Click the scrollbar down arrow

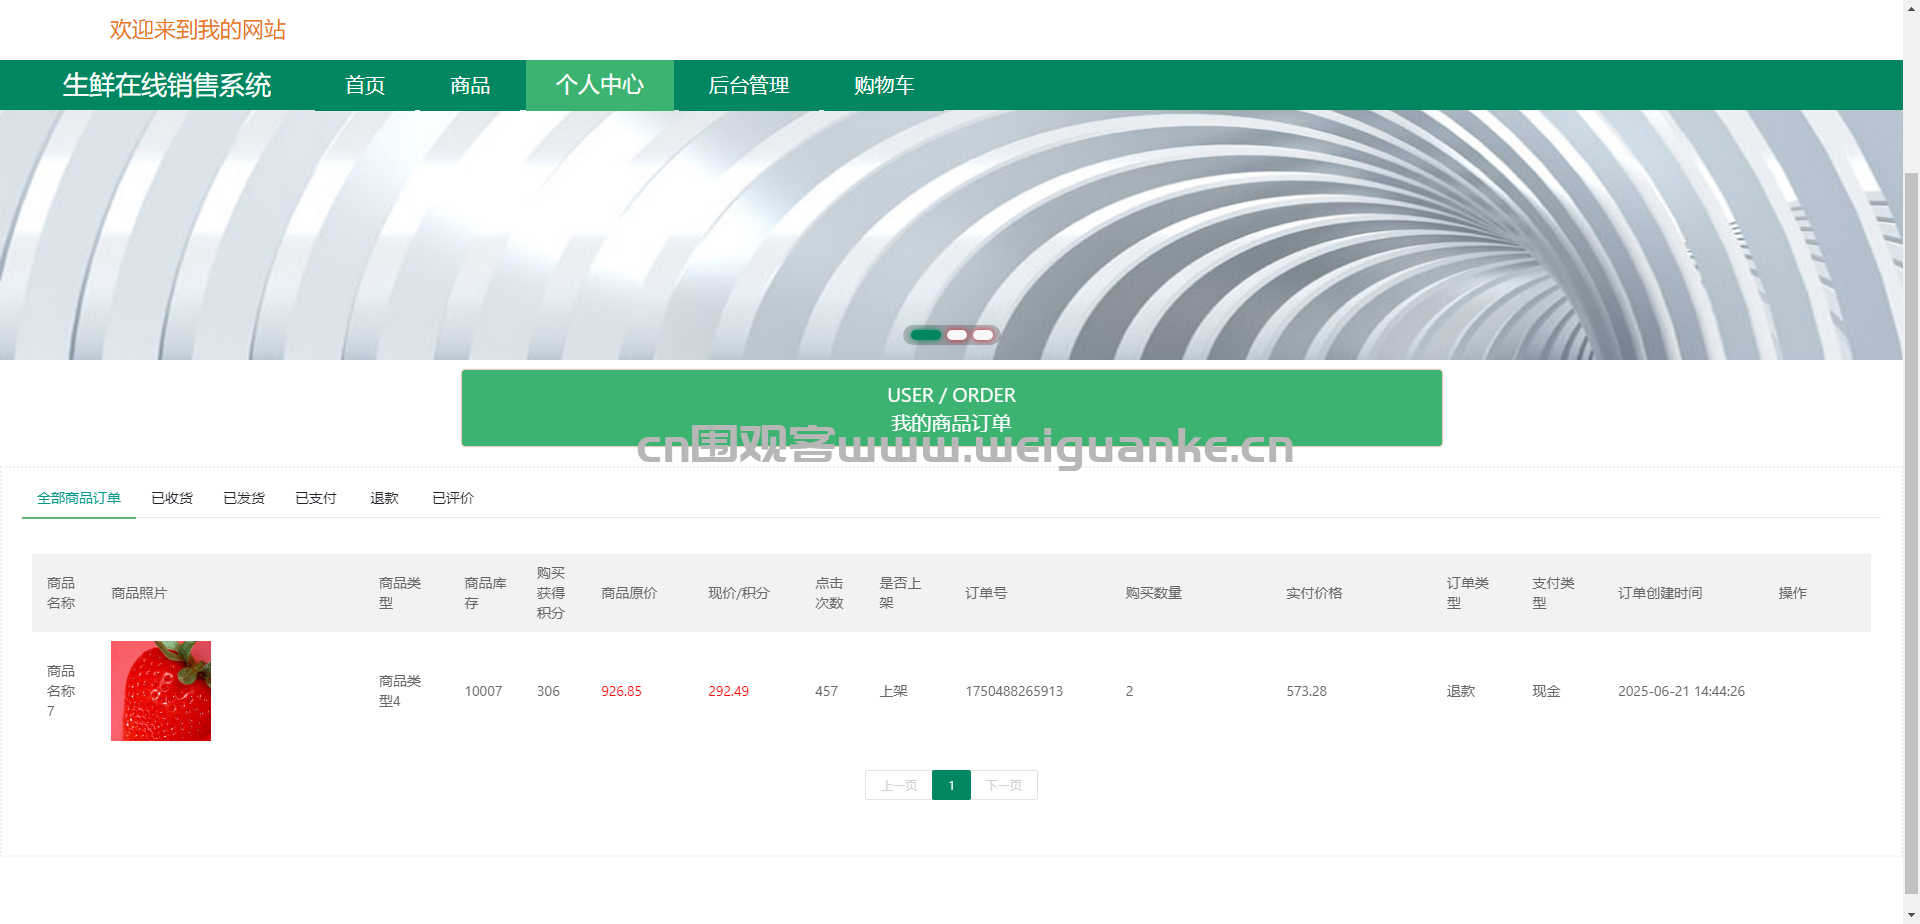(x=1911, y=915)
